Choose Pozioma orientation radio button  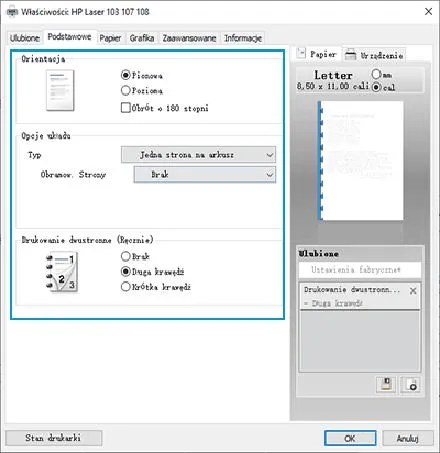(x=125, y=90)
